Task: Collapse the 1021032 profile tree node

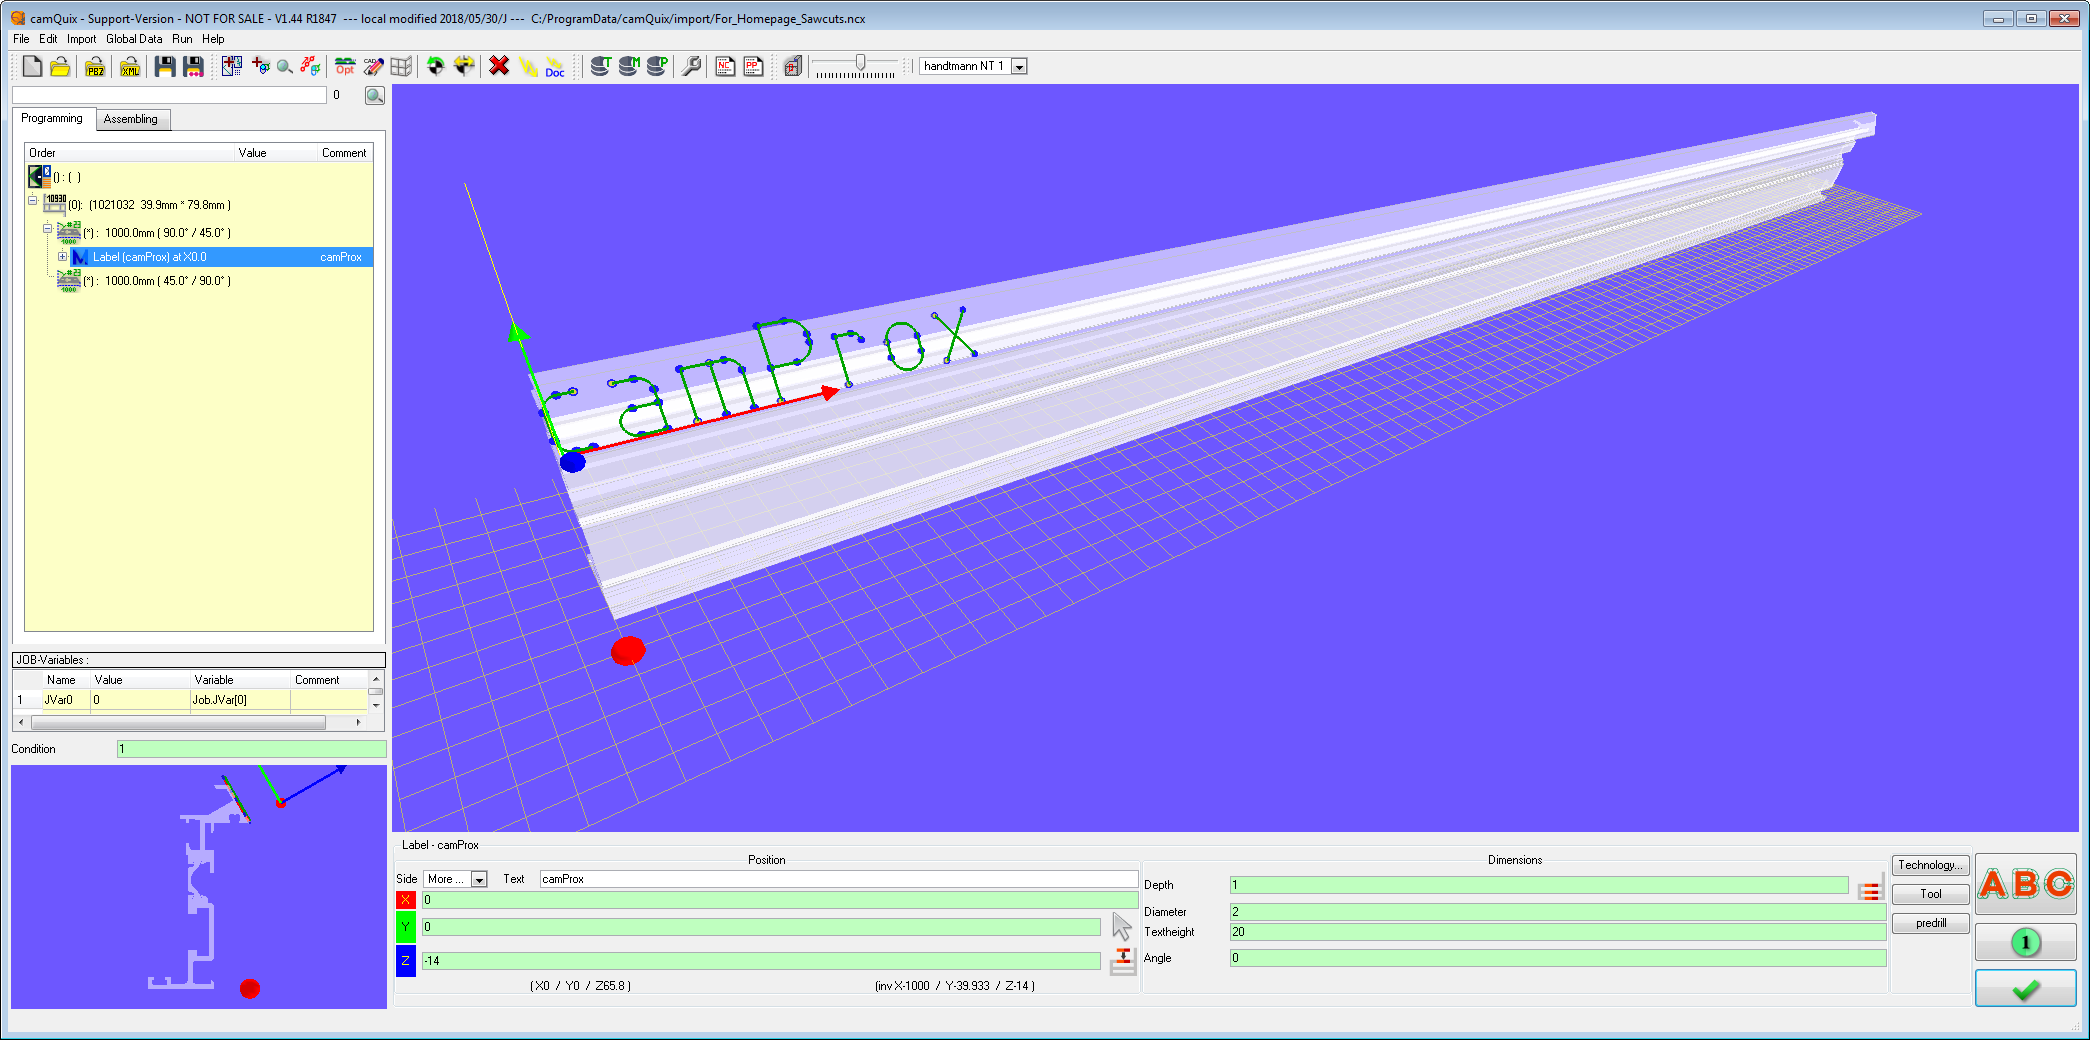Action: tap(32, 201)
